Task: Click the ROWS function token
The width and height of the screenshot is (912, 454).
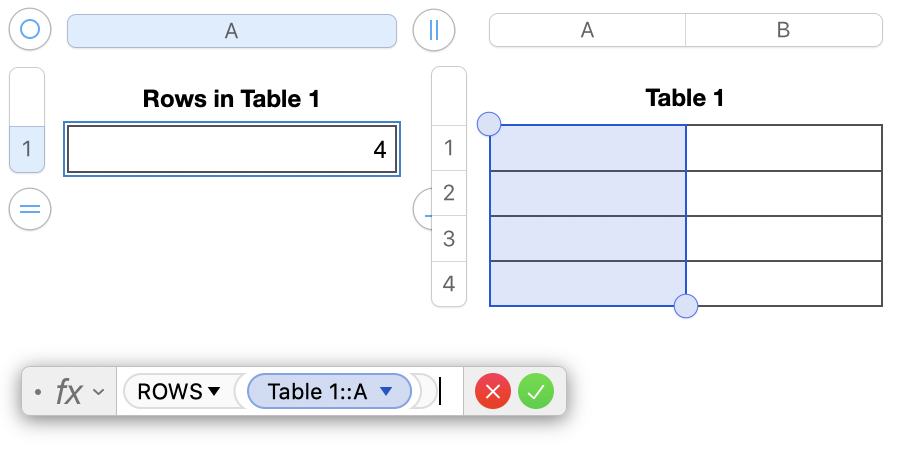Action: pos(170,392)
